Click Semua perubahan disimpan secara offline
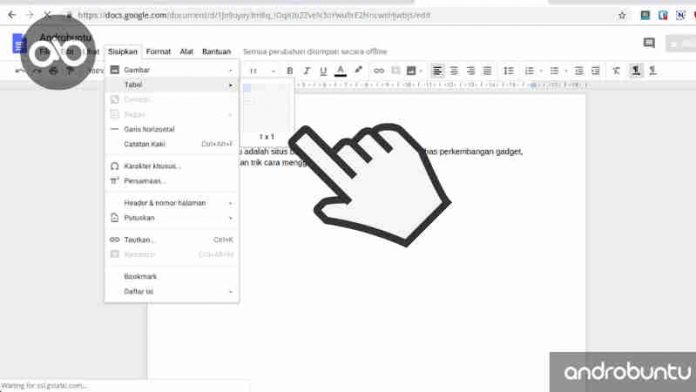Screen dimensions: 696x392 [x=315, y=51]
